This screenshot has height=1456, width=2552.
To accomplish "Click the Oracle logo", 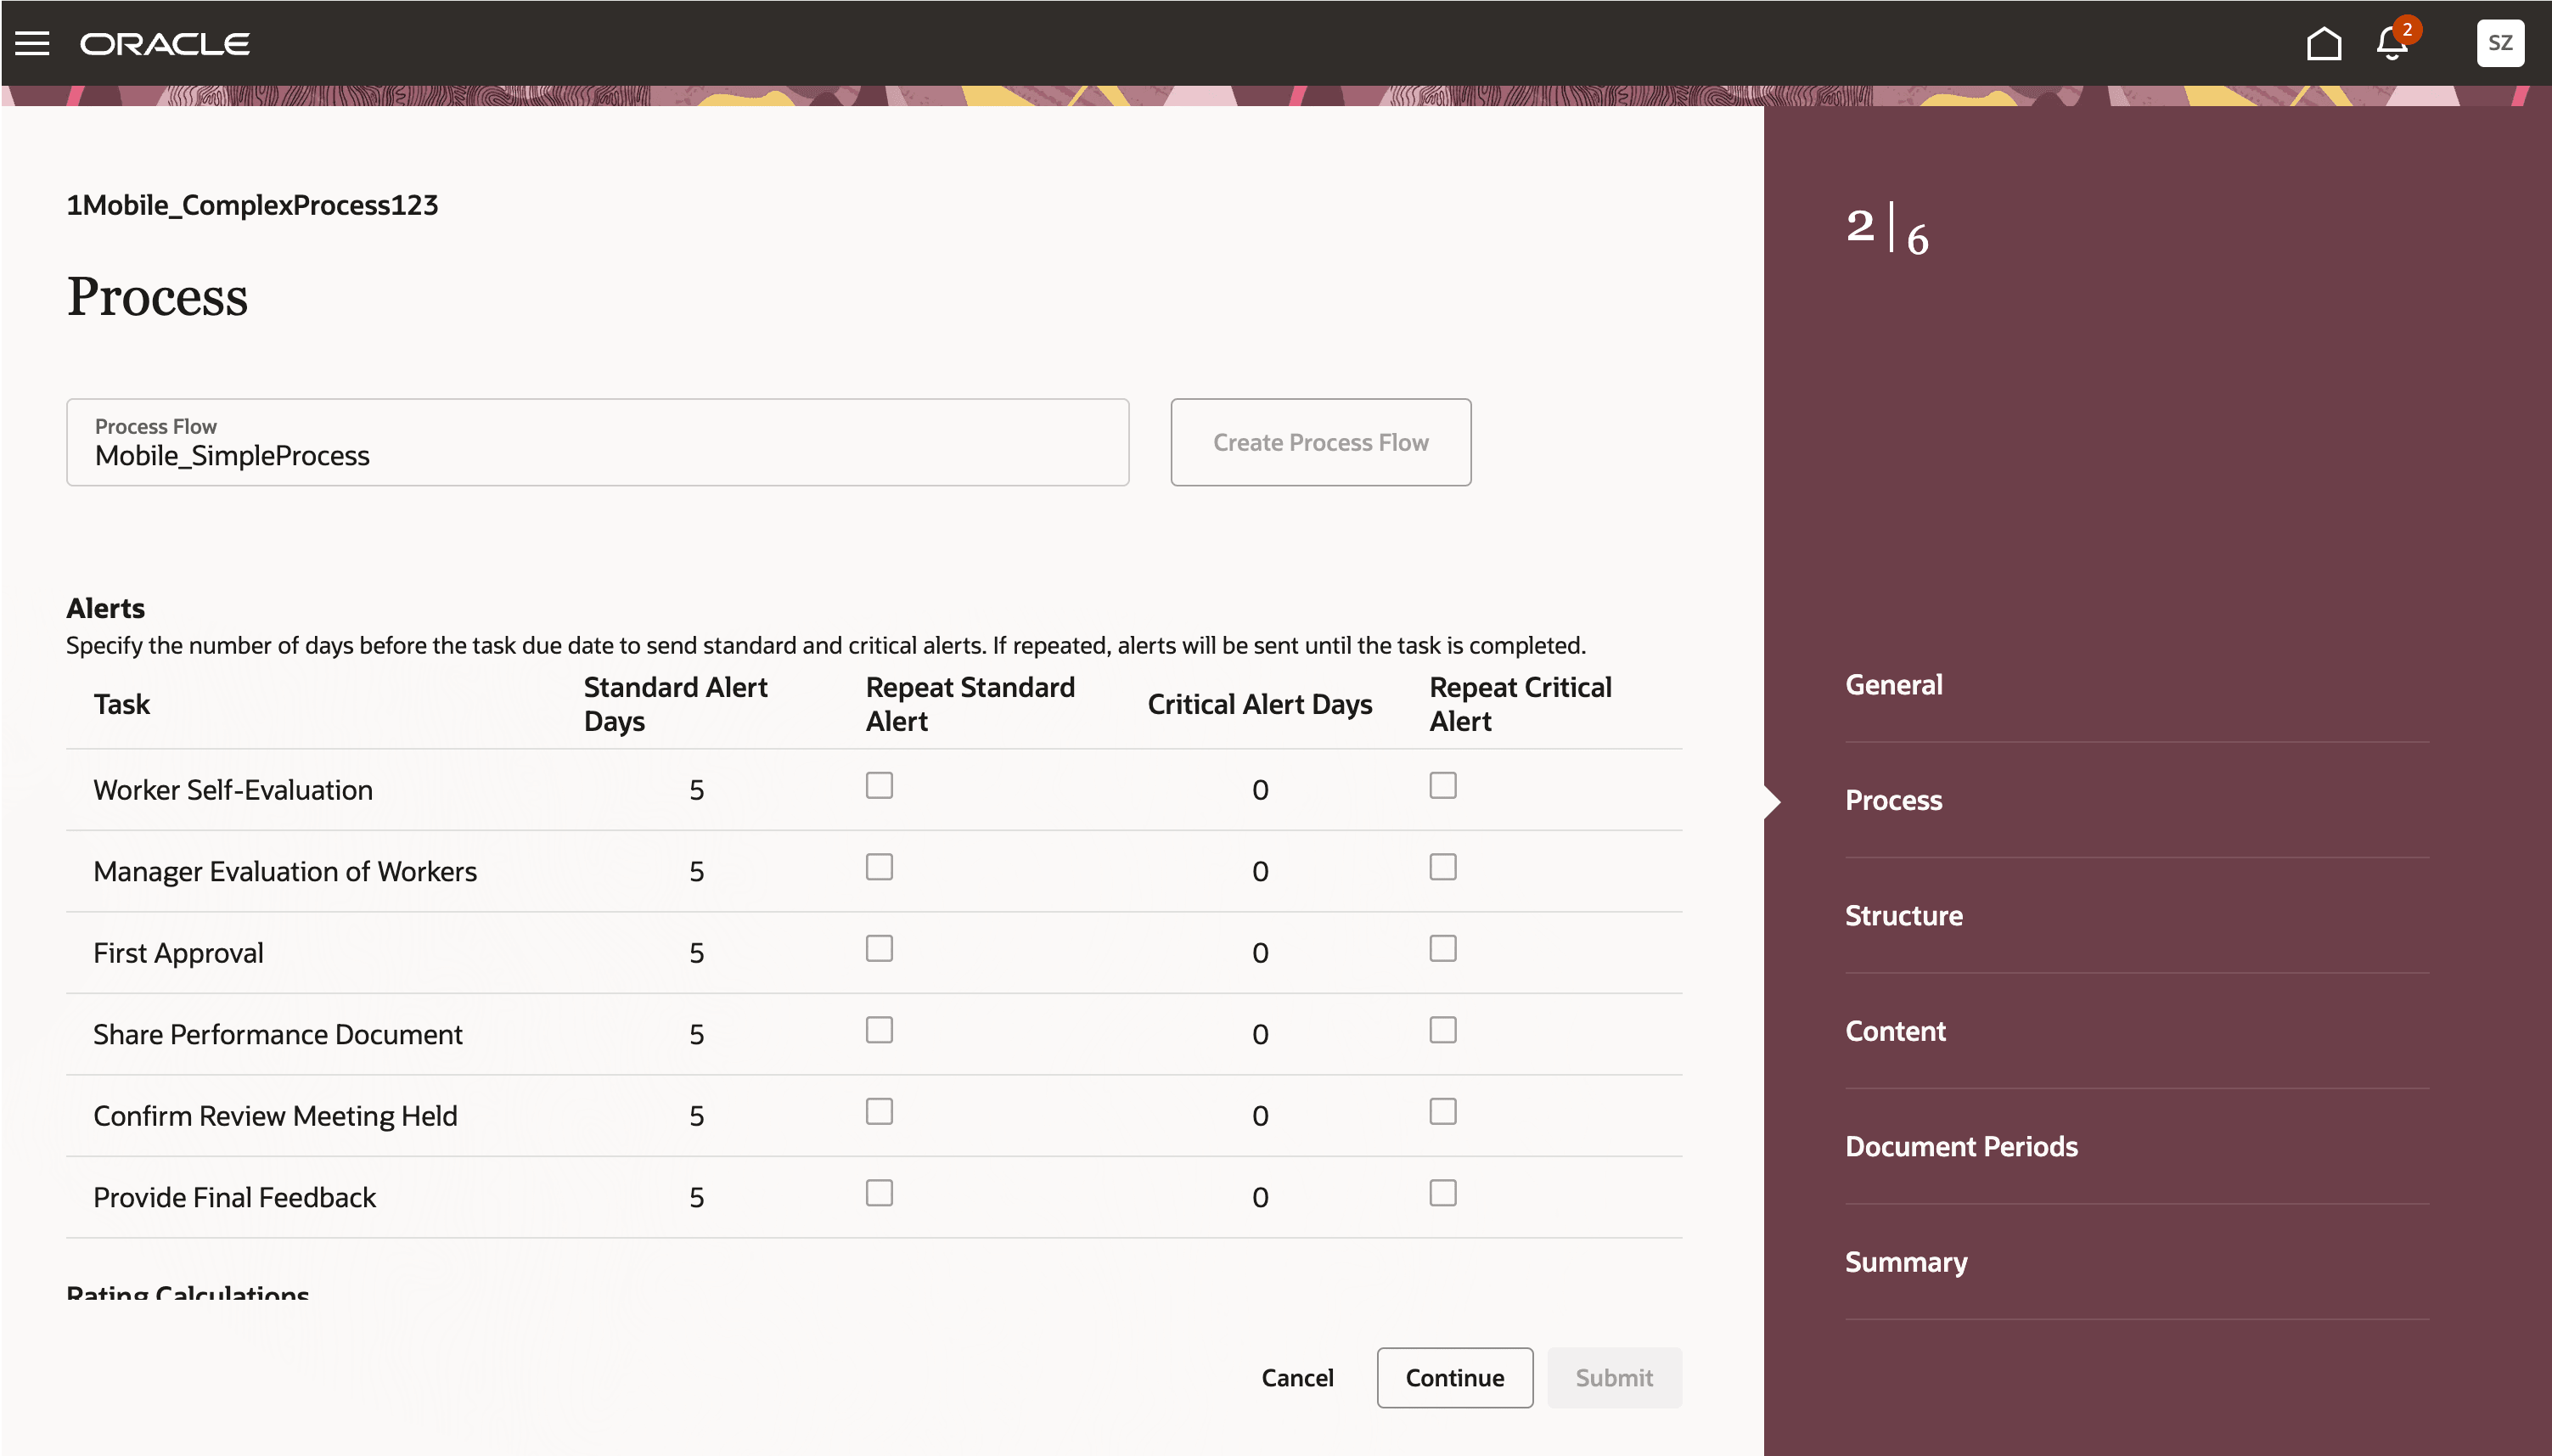I will [x=165, y=44].
